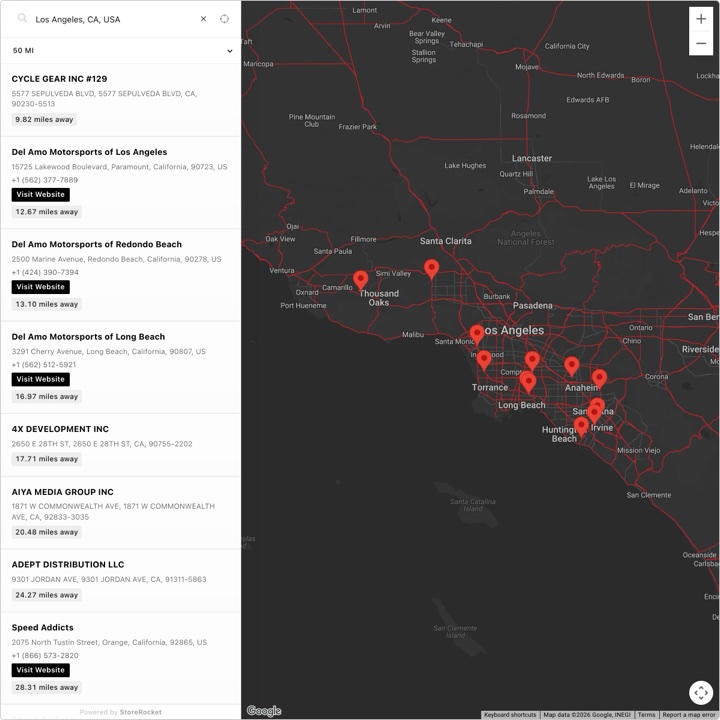Open map Terms link
The image size is (720, 720).
coord(646,715)
